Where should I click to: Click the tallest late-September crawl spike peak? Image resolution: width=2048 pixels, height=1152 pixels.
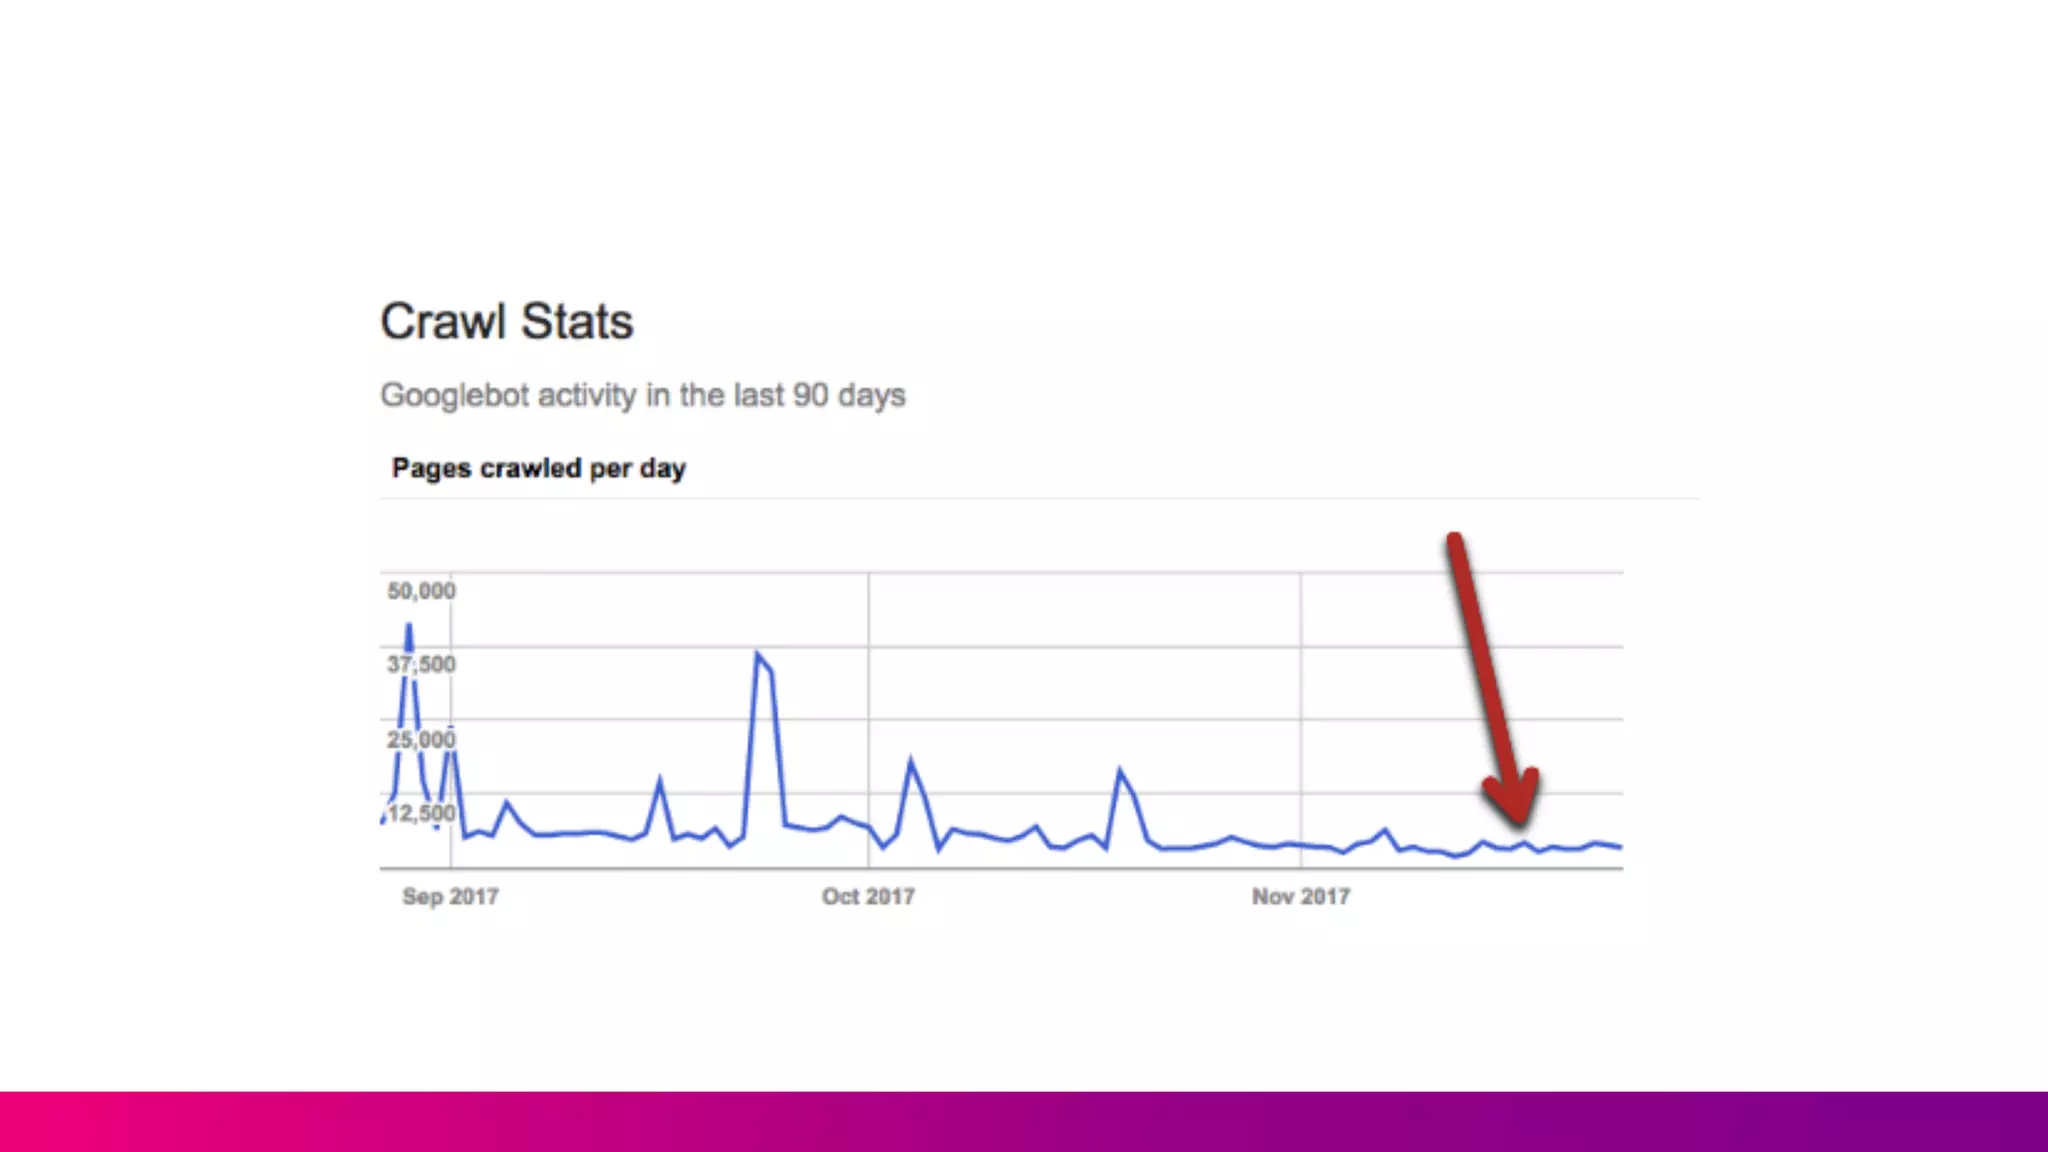point(758,655)
